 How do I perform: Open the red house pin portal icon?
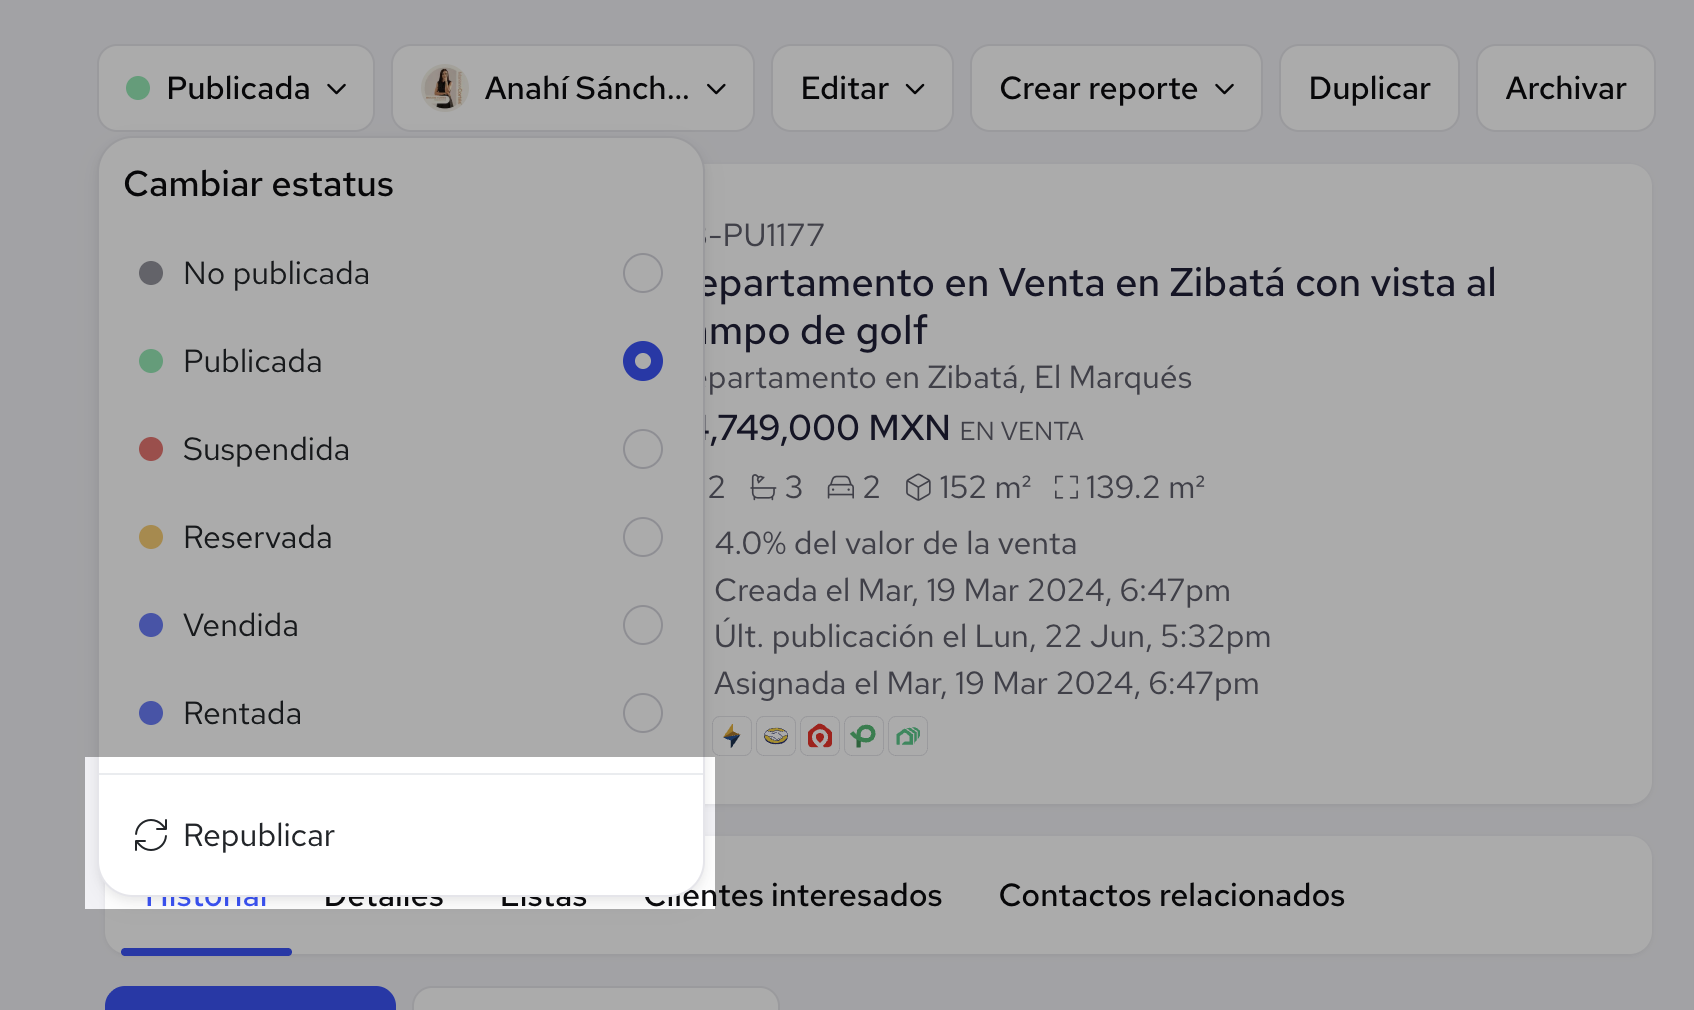click(820, 737)
